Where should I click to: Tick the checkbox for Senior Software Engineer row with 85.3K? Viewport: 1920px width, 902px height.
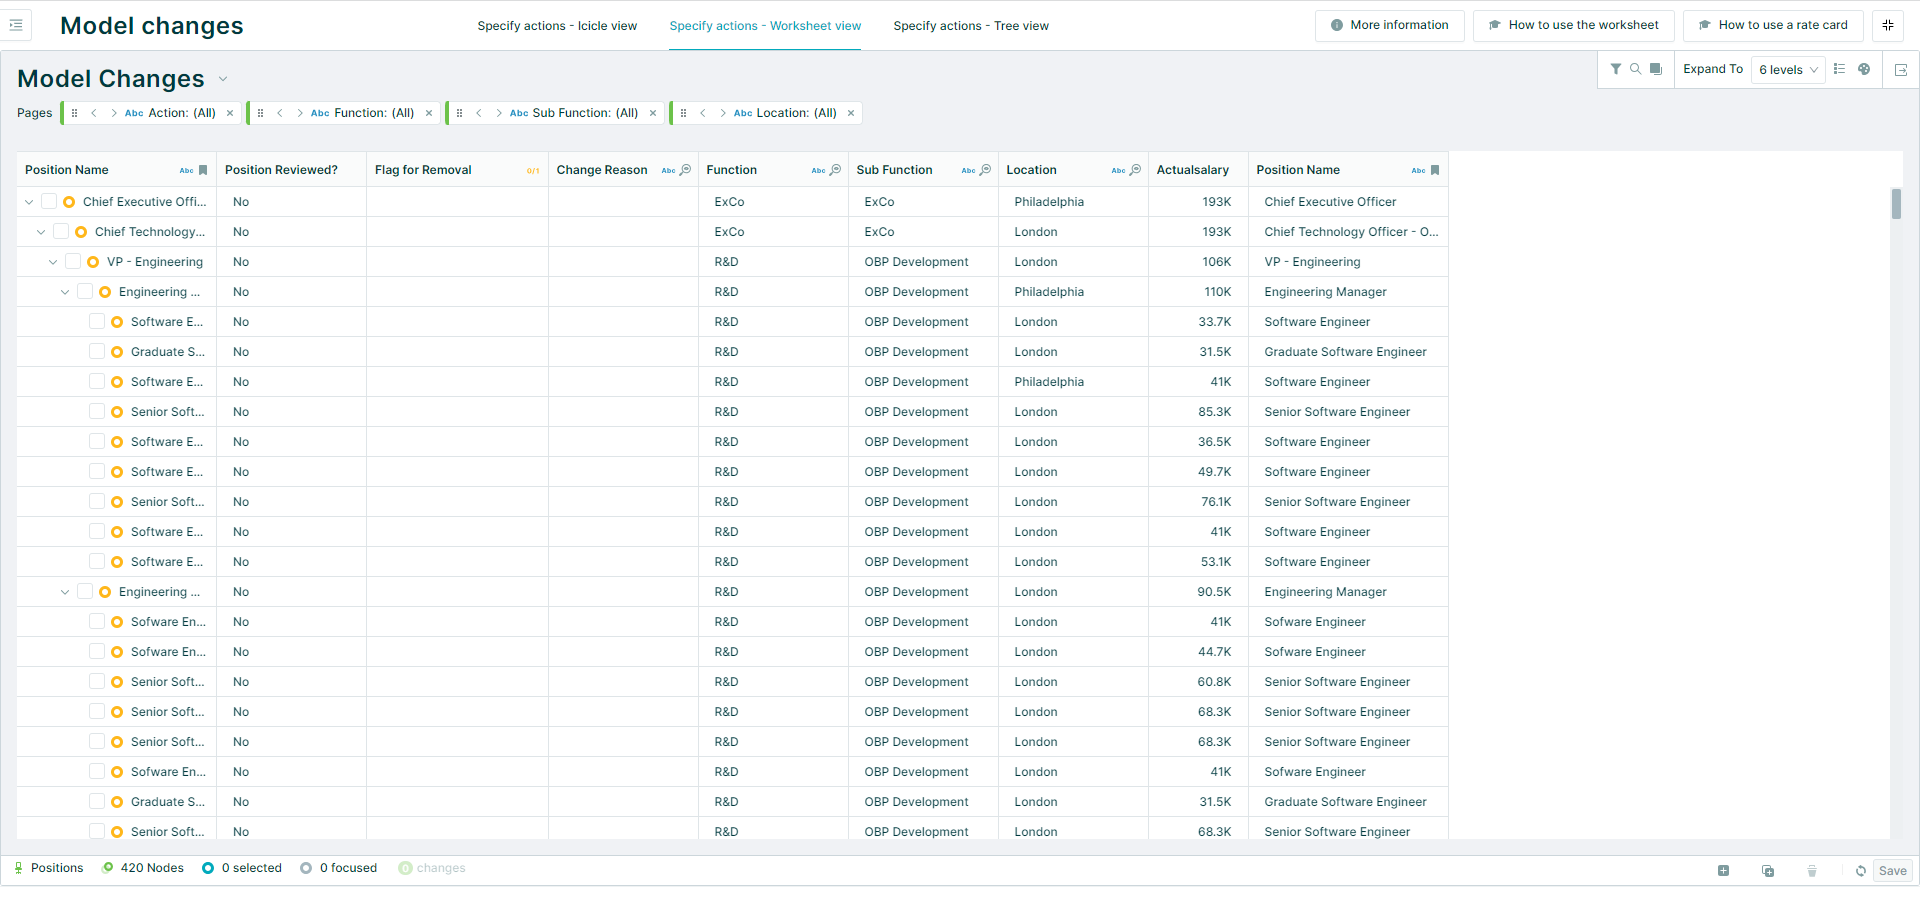click(x=97, y=412)
